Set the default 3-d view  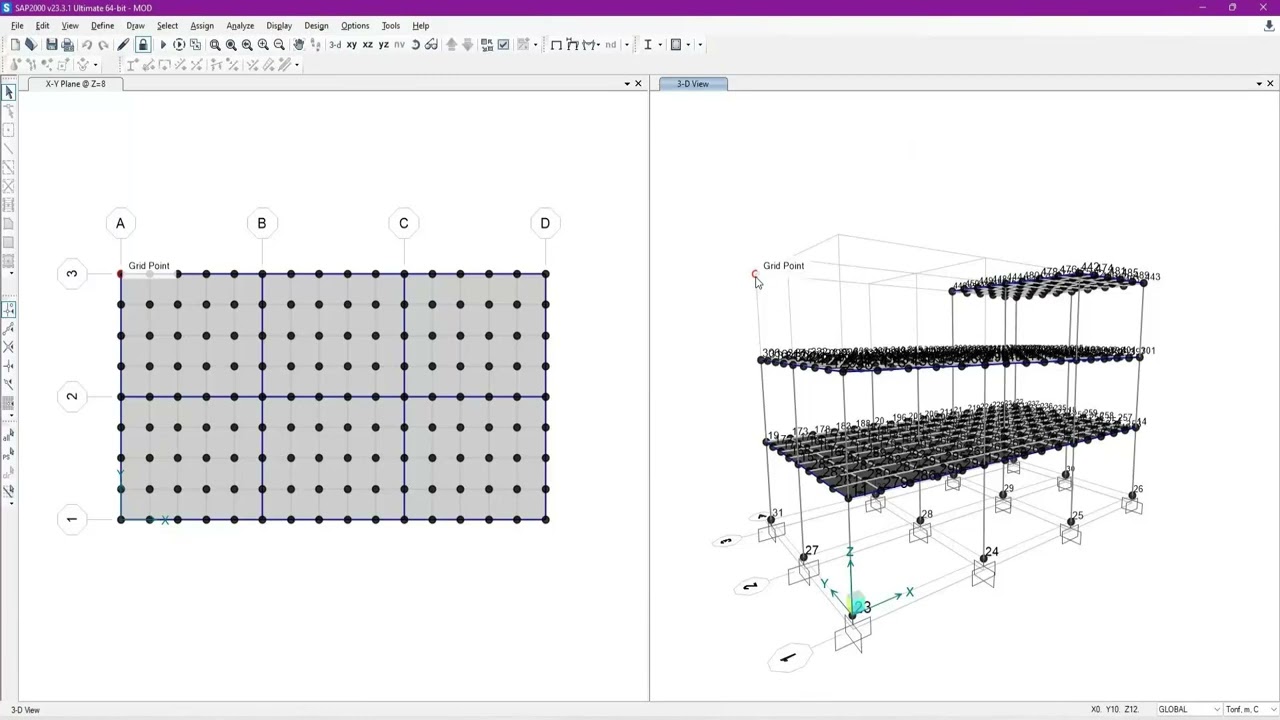335,44
